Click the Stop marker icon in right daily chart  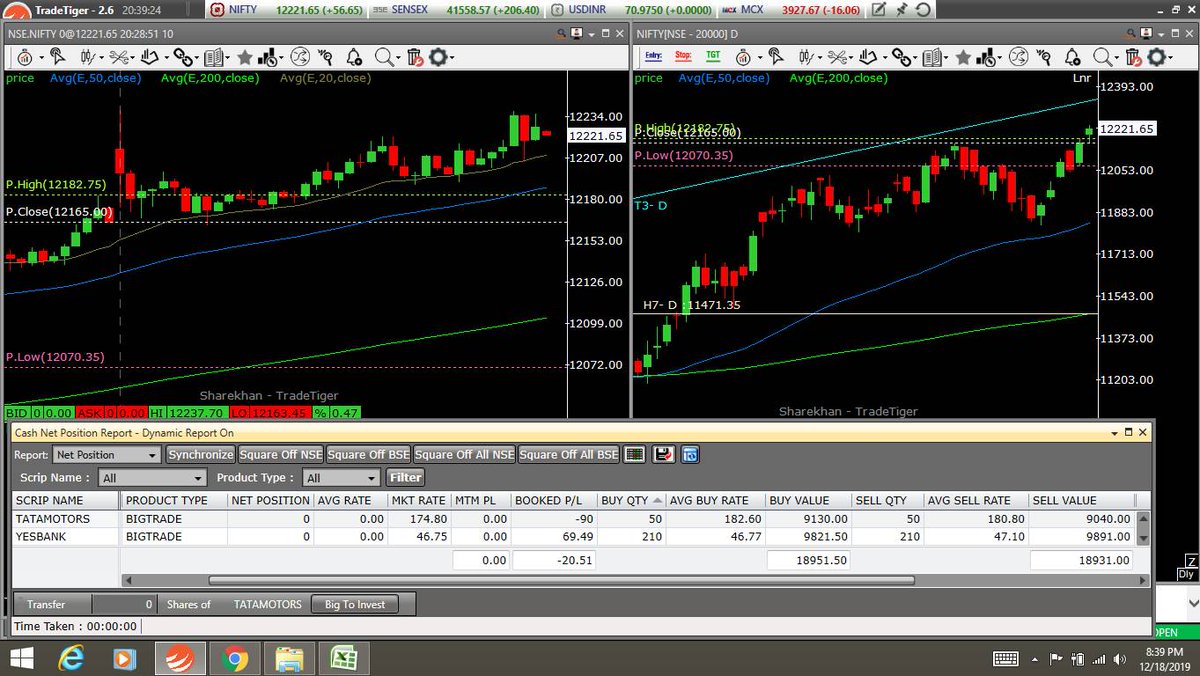(683, 55)
